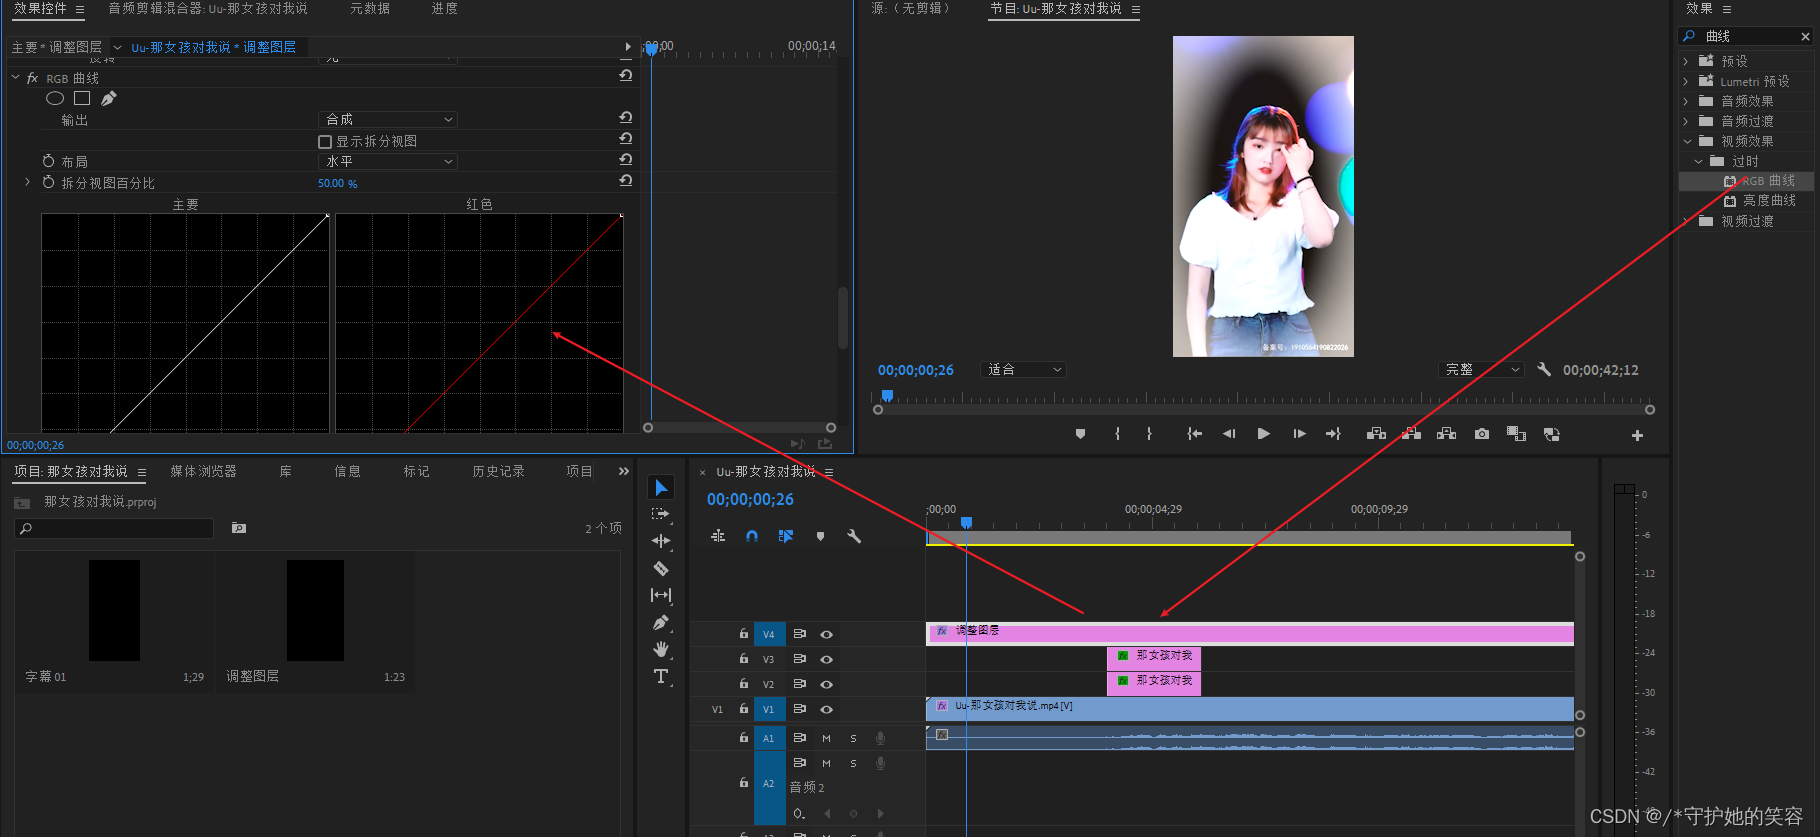The width and height of the screenshot is (1820, 837).
Task: Toggle linked selection in timeline
Action: click(786, 536)
